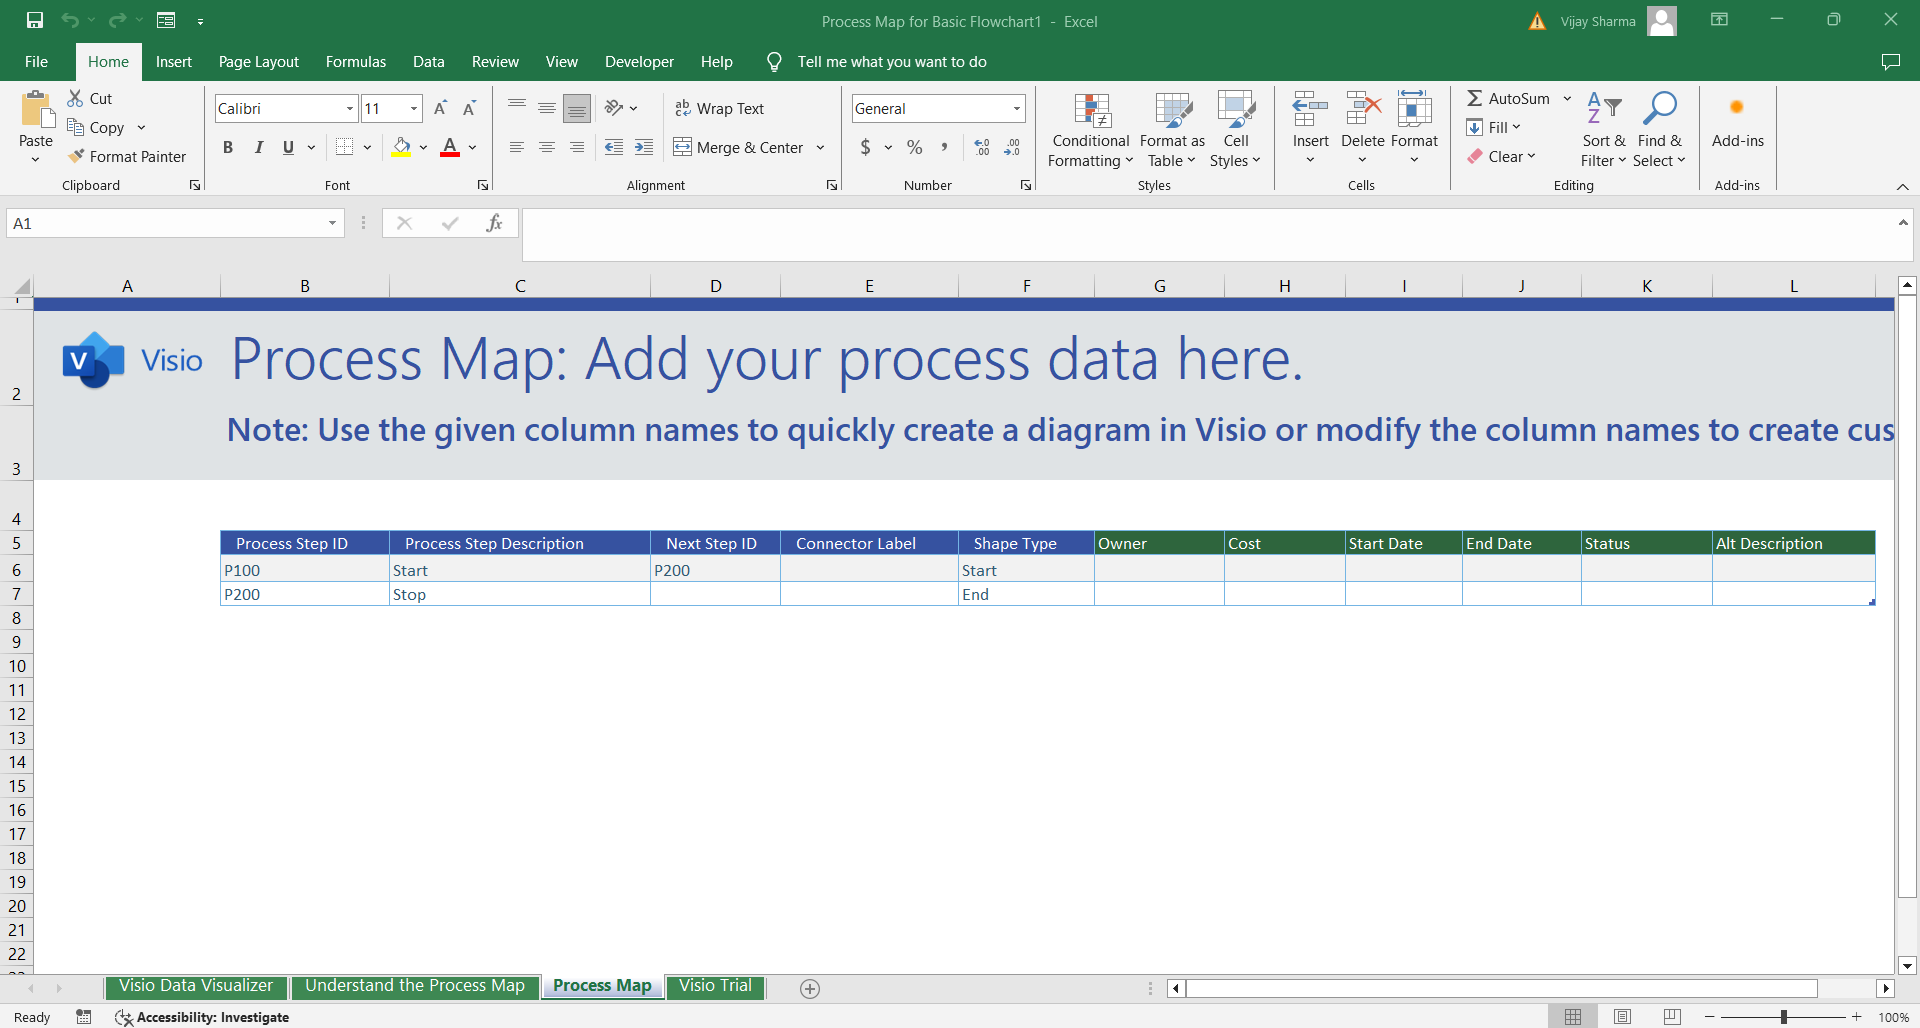Open the font name Calibri dropdown
The image size is (1920, 1028).
350,108
